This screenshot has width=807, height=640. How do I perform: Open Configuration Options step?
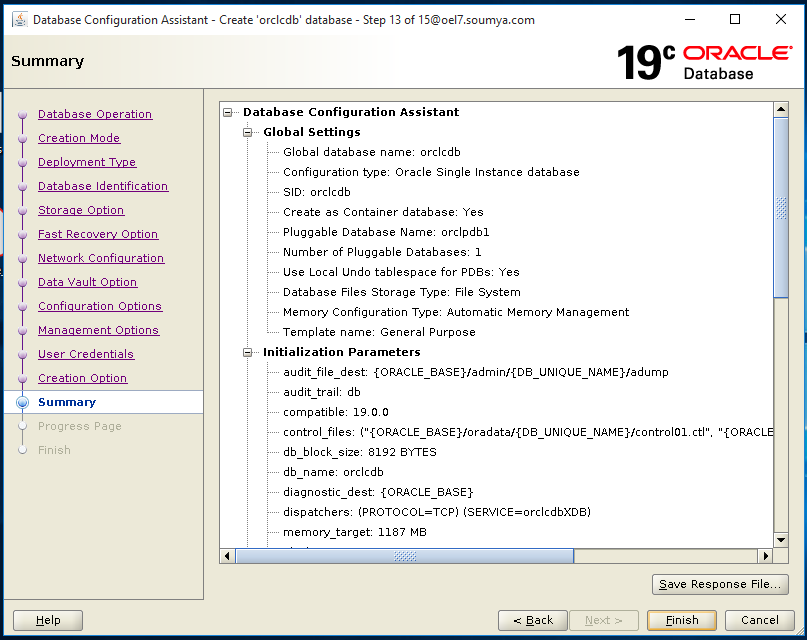click(100, 306)
